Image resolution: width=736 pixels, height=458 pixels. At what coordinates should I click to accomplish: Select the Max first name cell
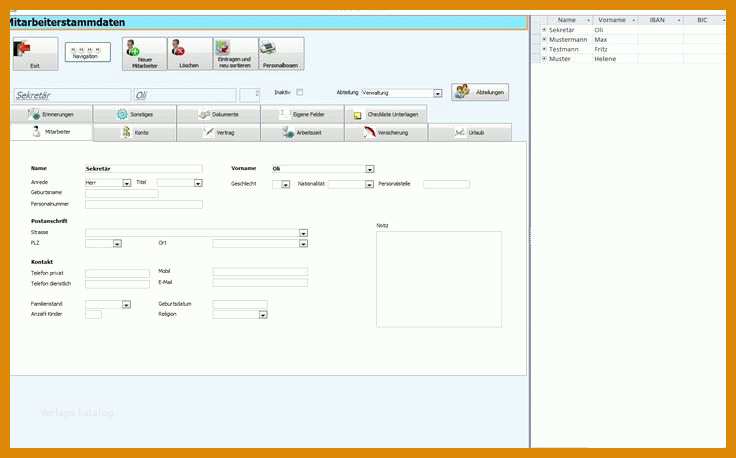(615, 40)
